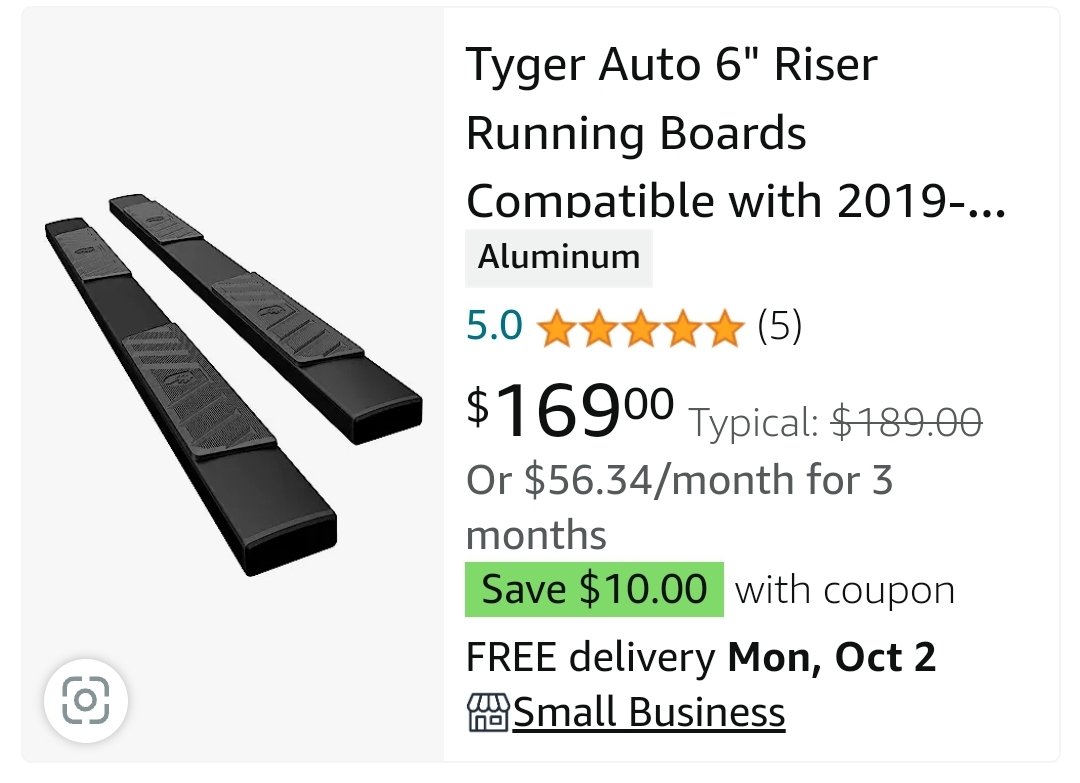Click the 'FREE delivery' text
Image resolution: width=1080 pixels, height=783 pixels.
click(x=591, y=657)
